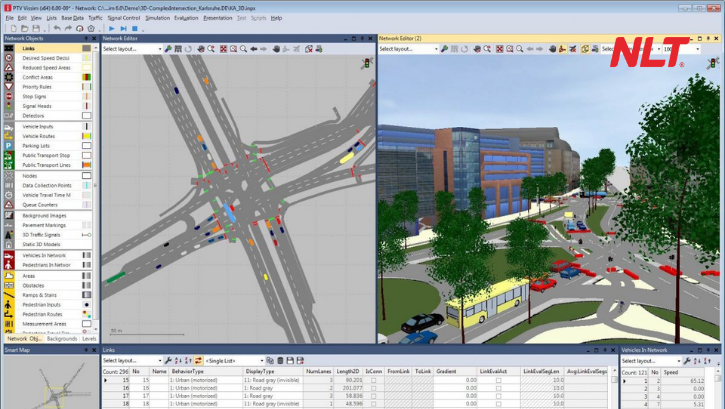Click the undo arrow in main toolbar
This screenshot has width=725, height=409.
coord(58,28)
